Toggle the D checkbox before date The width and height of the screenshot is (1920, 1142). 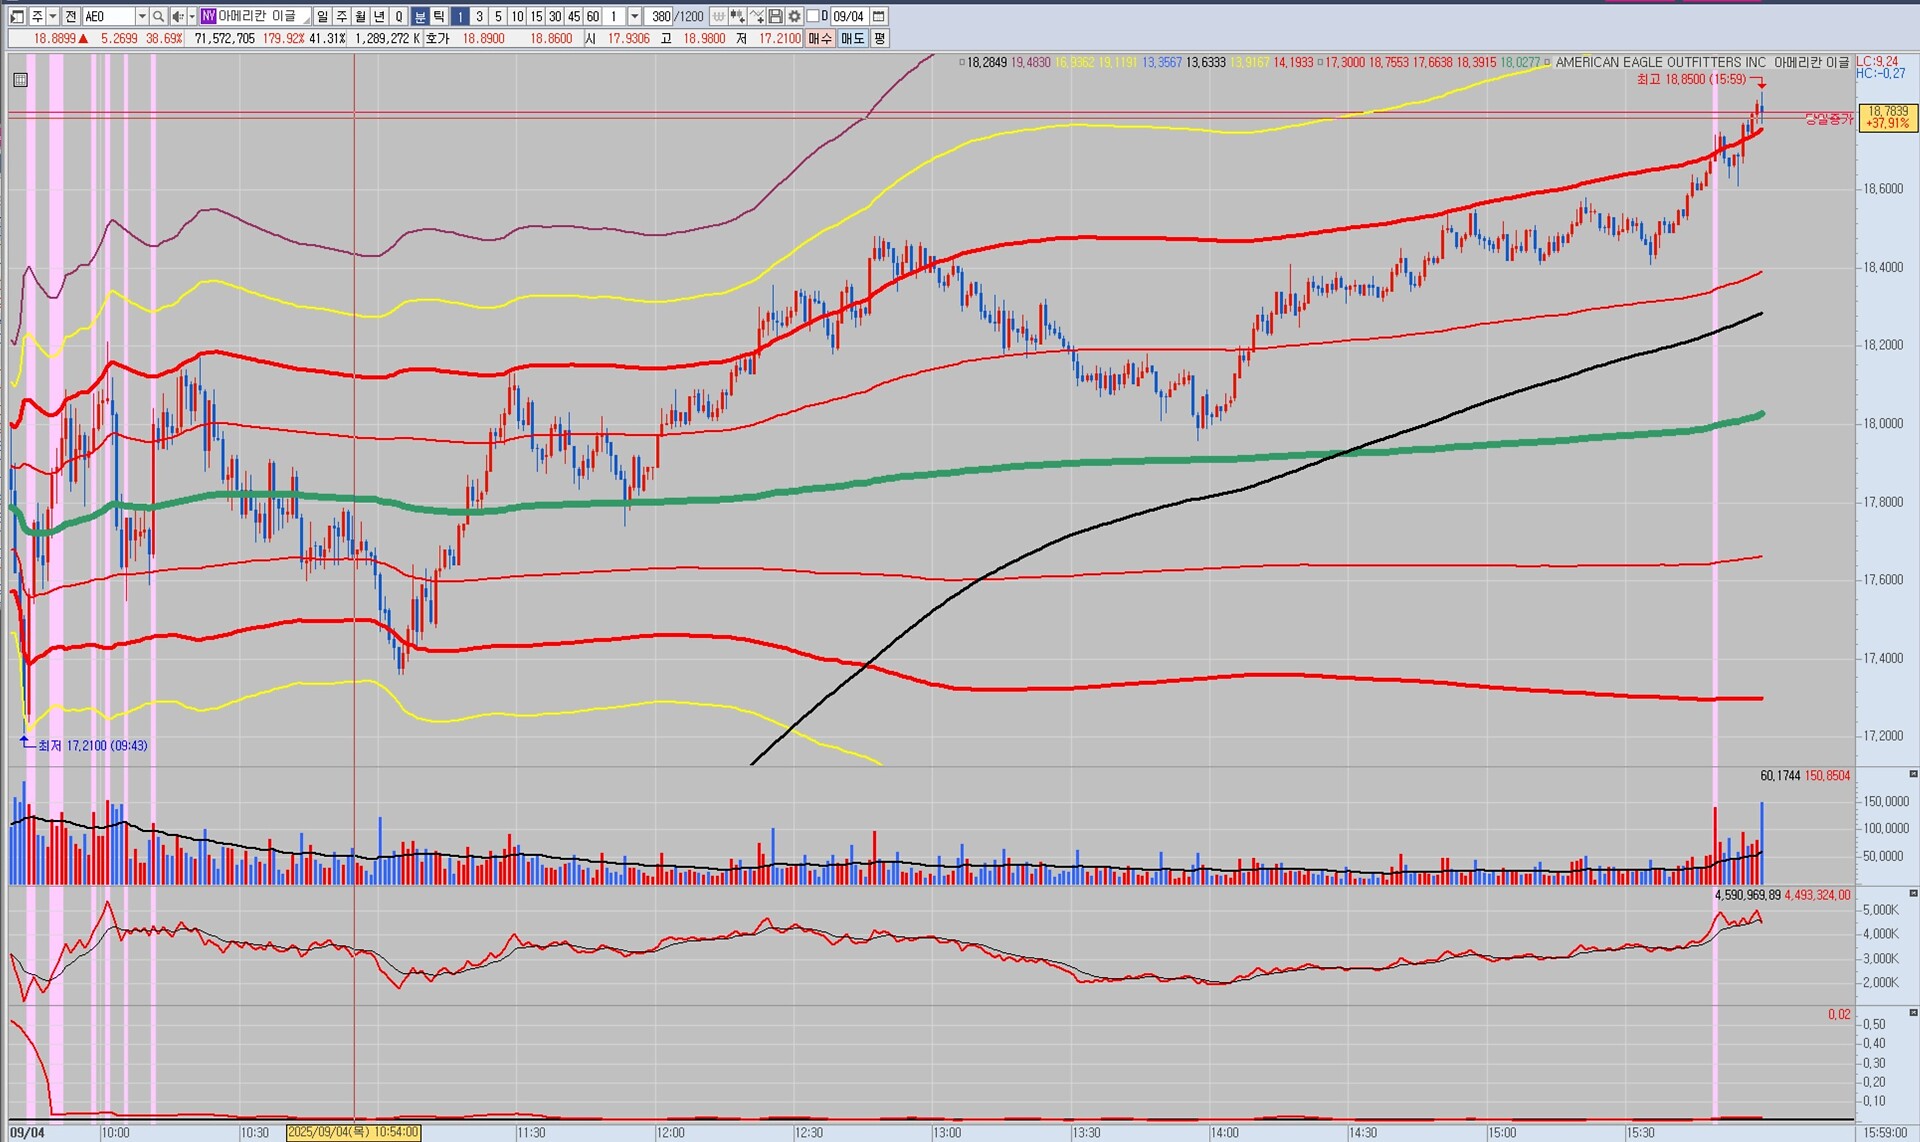coord(813,17)
